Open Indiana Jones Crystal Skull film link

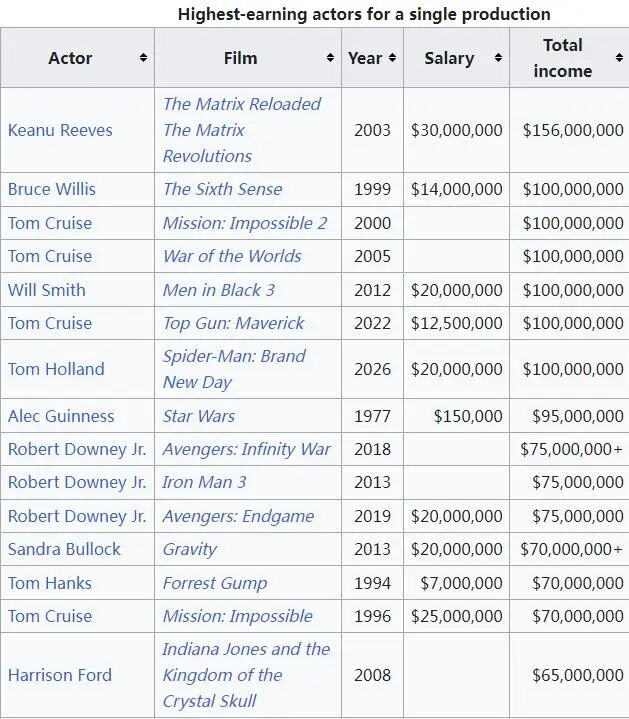246,675
